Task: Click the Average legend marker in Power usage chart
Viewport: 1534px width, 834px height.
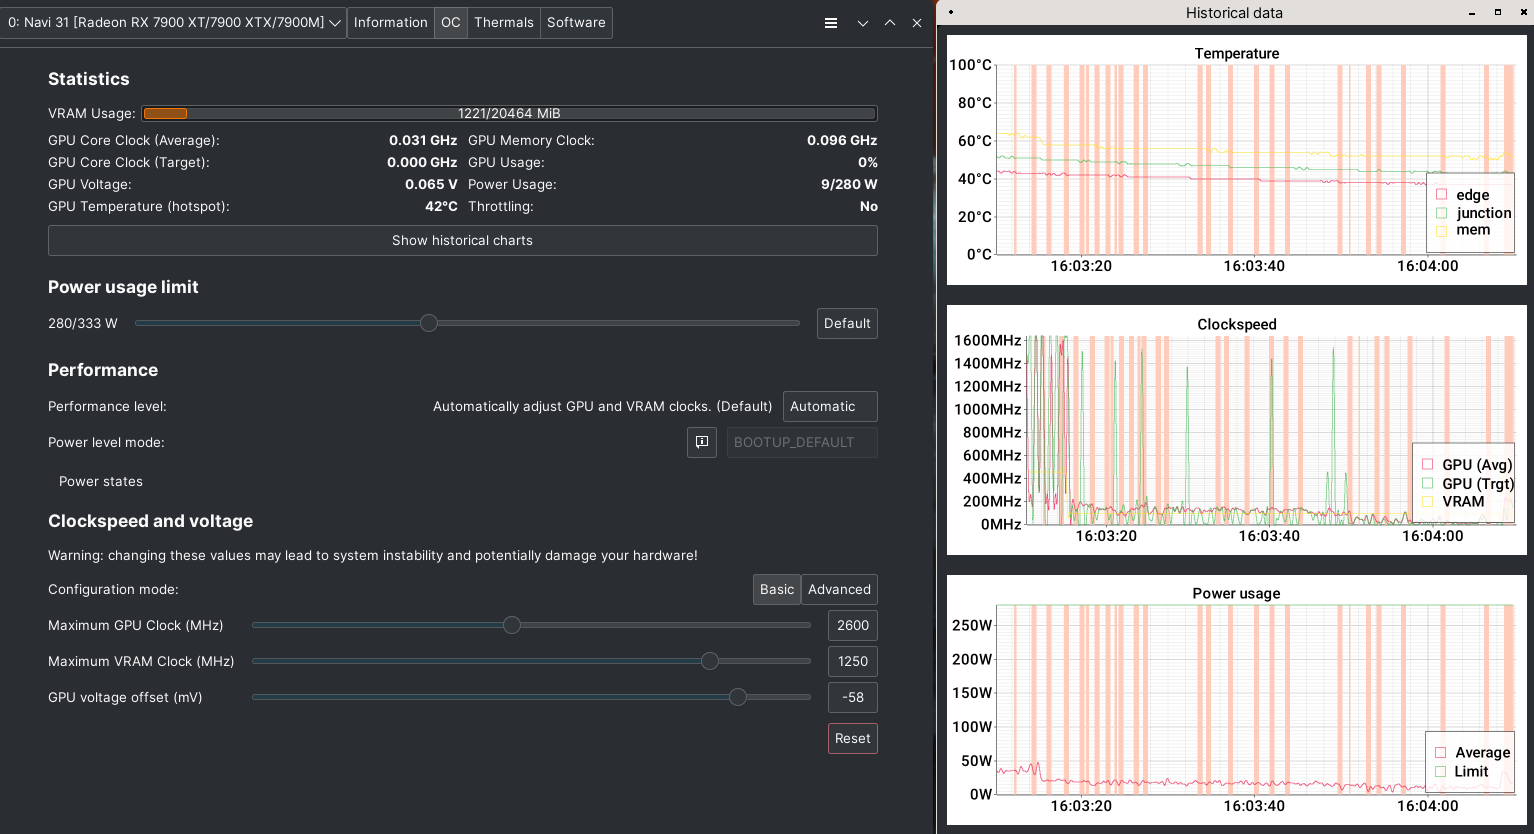Action: [1440, 753]
